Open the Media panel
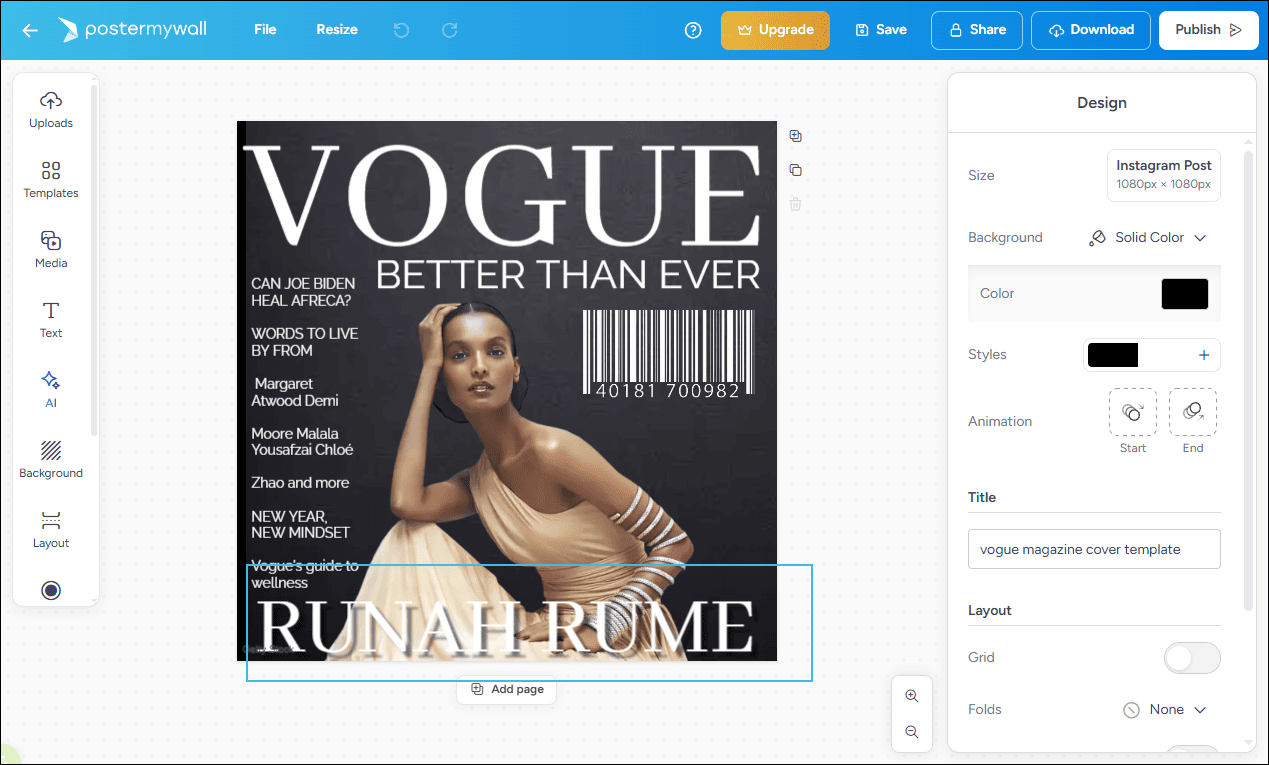1269x765 pixels. [51, 248]
